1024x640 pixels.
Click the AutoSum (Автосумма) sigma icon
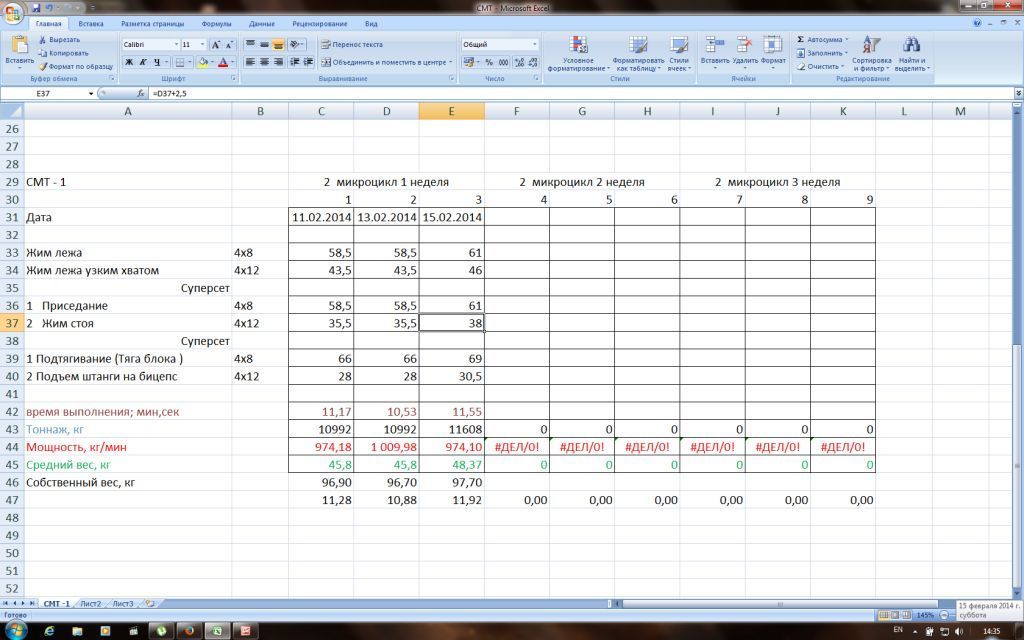tap(801, 40)
